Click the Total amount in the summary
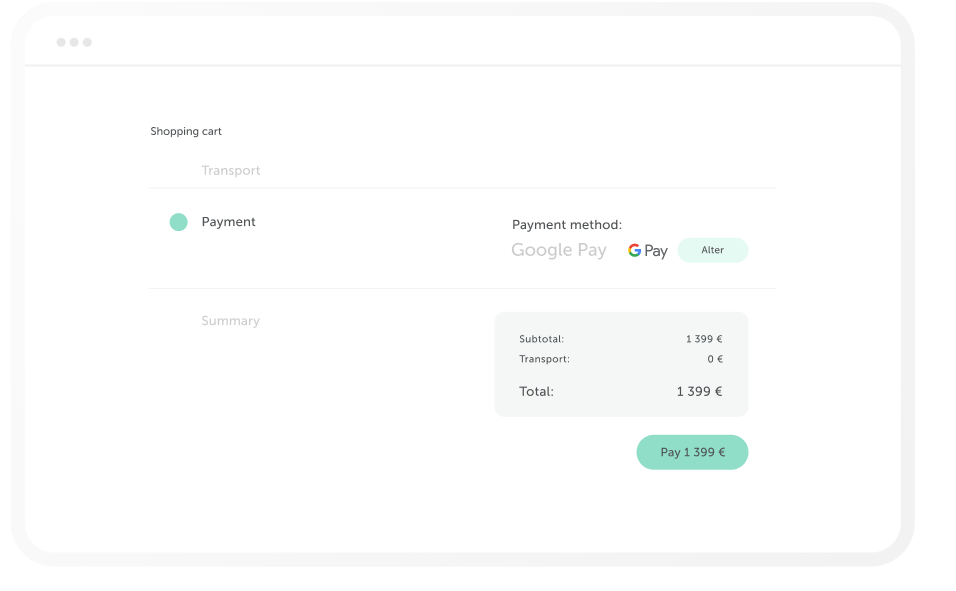 (701, 391)
